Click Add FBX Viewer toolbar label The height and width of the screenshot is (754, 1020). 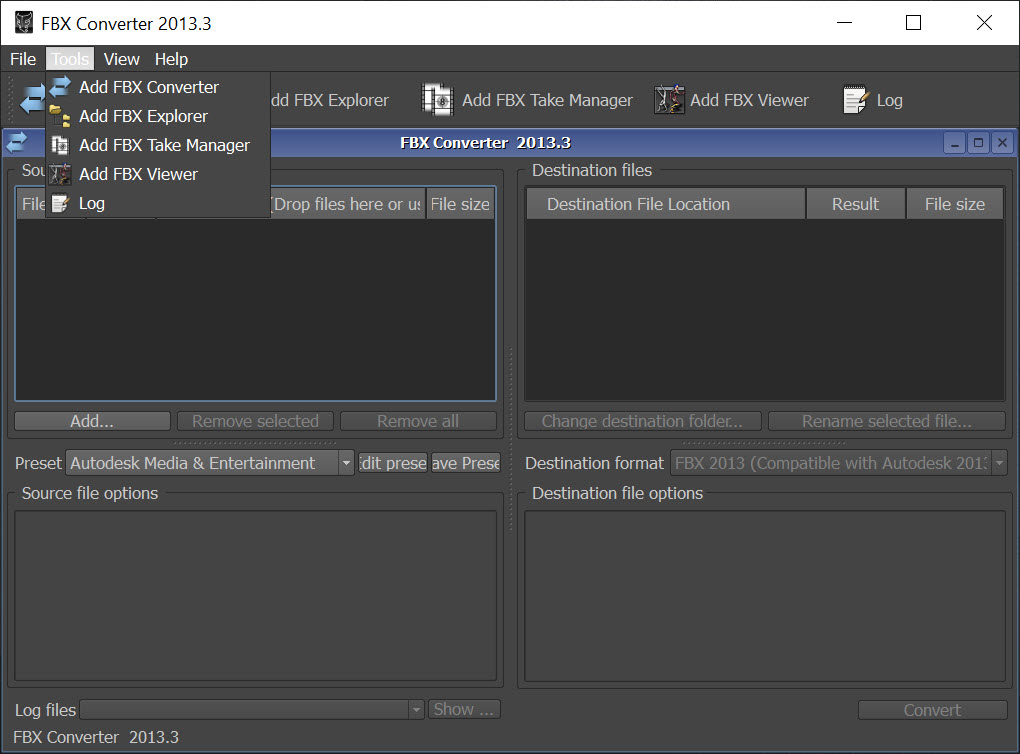(x=749, y=100)
